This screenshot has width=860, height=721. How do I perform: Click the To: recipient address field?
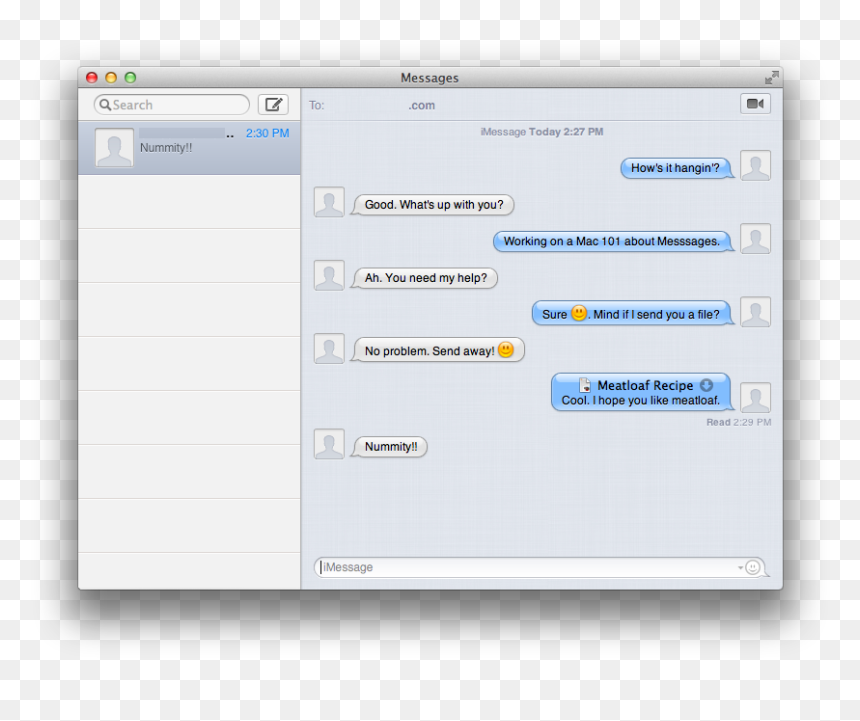(x=521, y=105)
